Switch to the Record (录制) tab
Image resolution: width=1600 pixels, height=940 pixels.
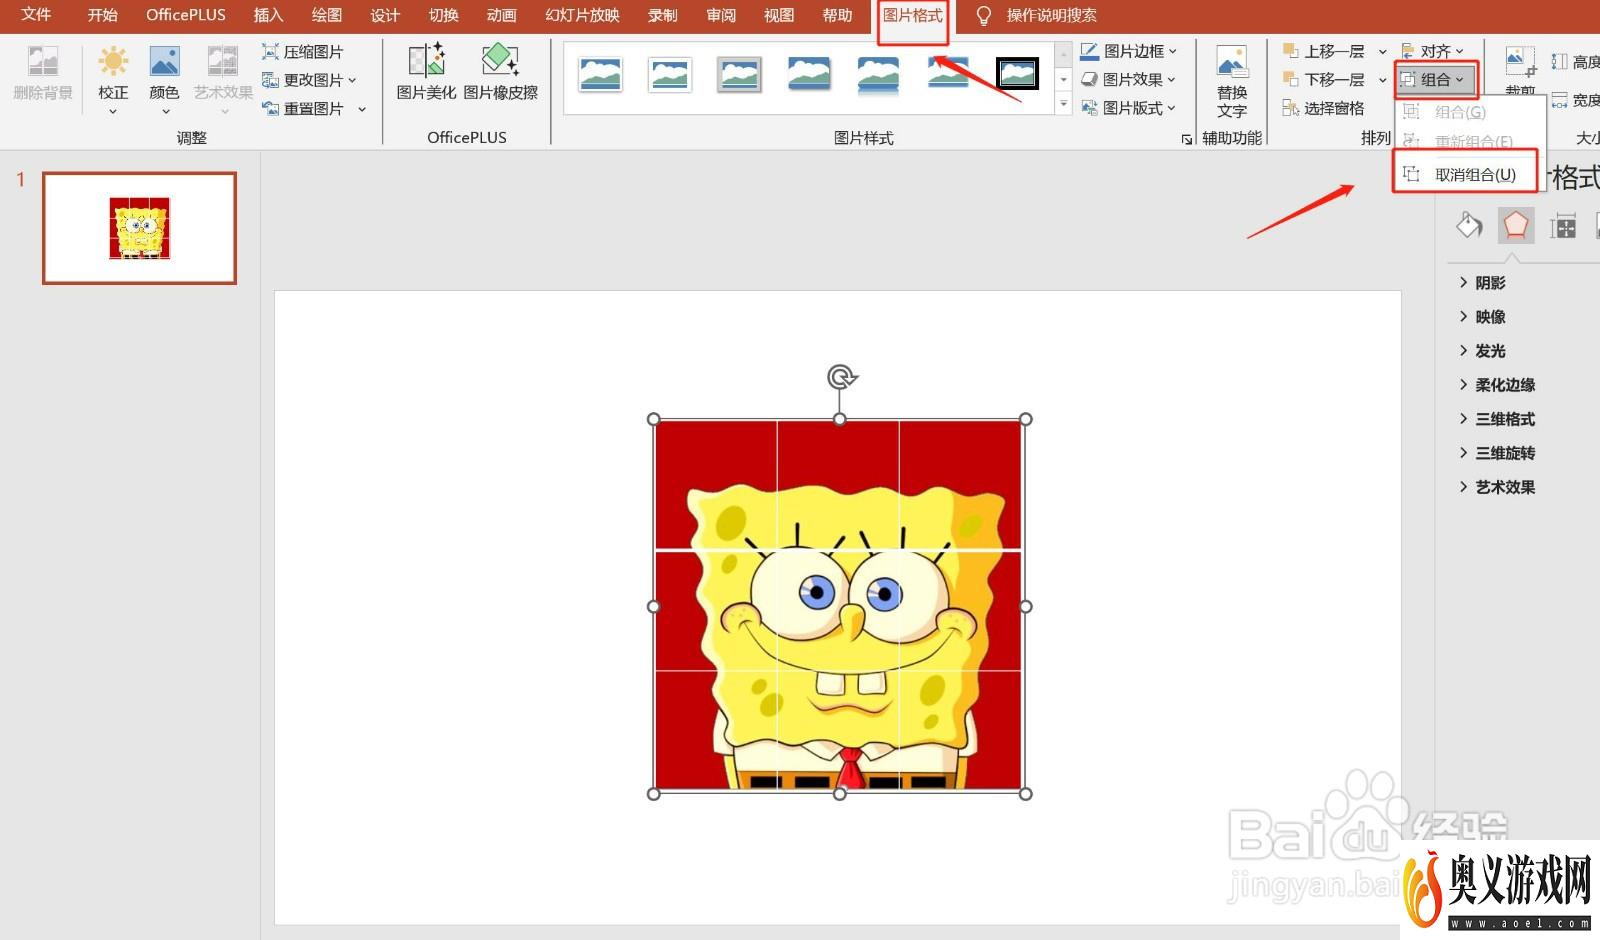point(662,15)
